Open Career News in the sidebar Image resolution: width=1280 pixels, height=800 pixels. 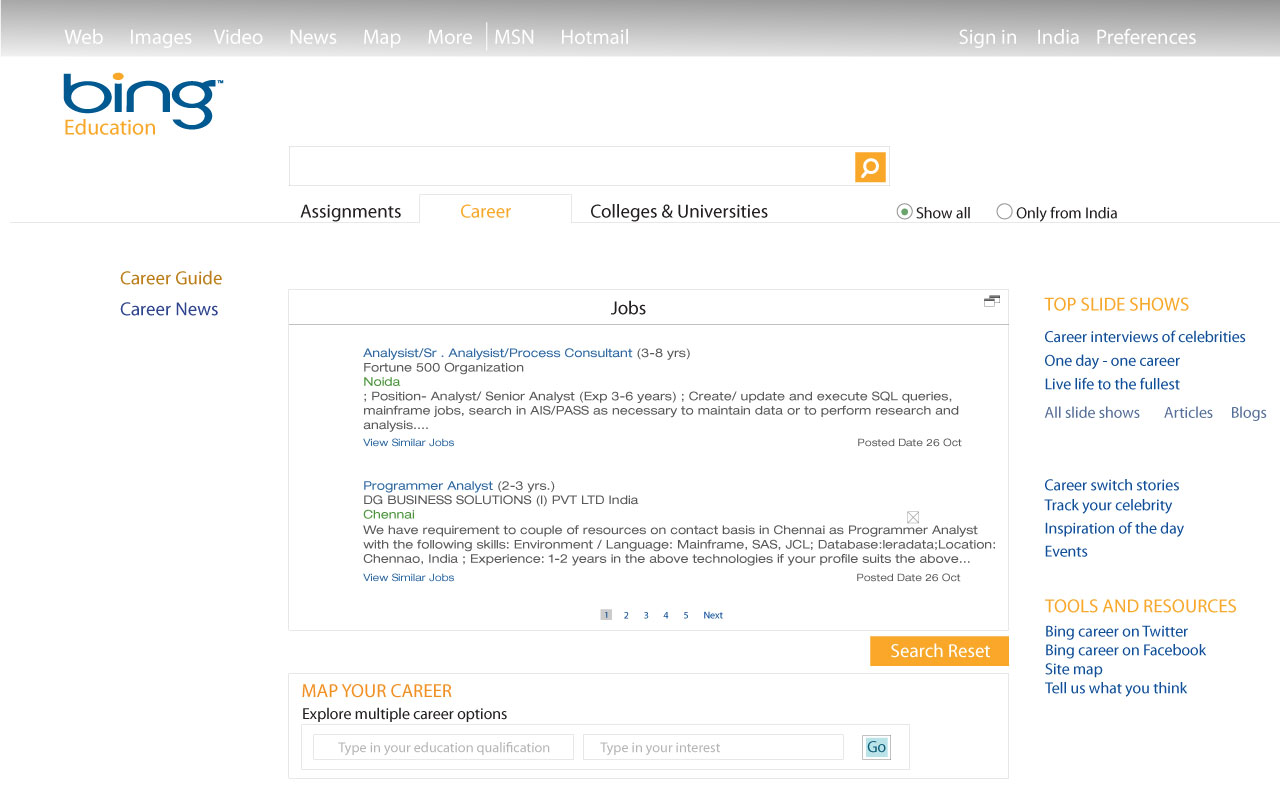[x=169, y=309]
